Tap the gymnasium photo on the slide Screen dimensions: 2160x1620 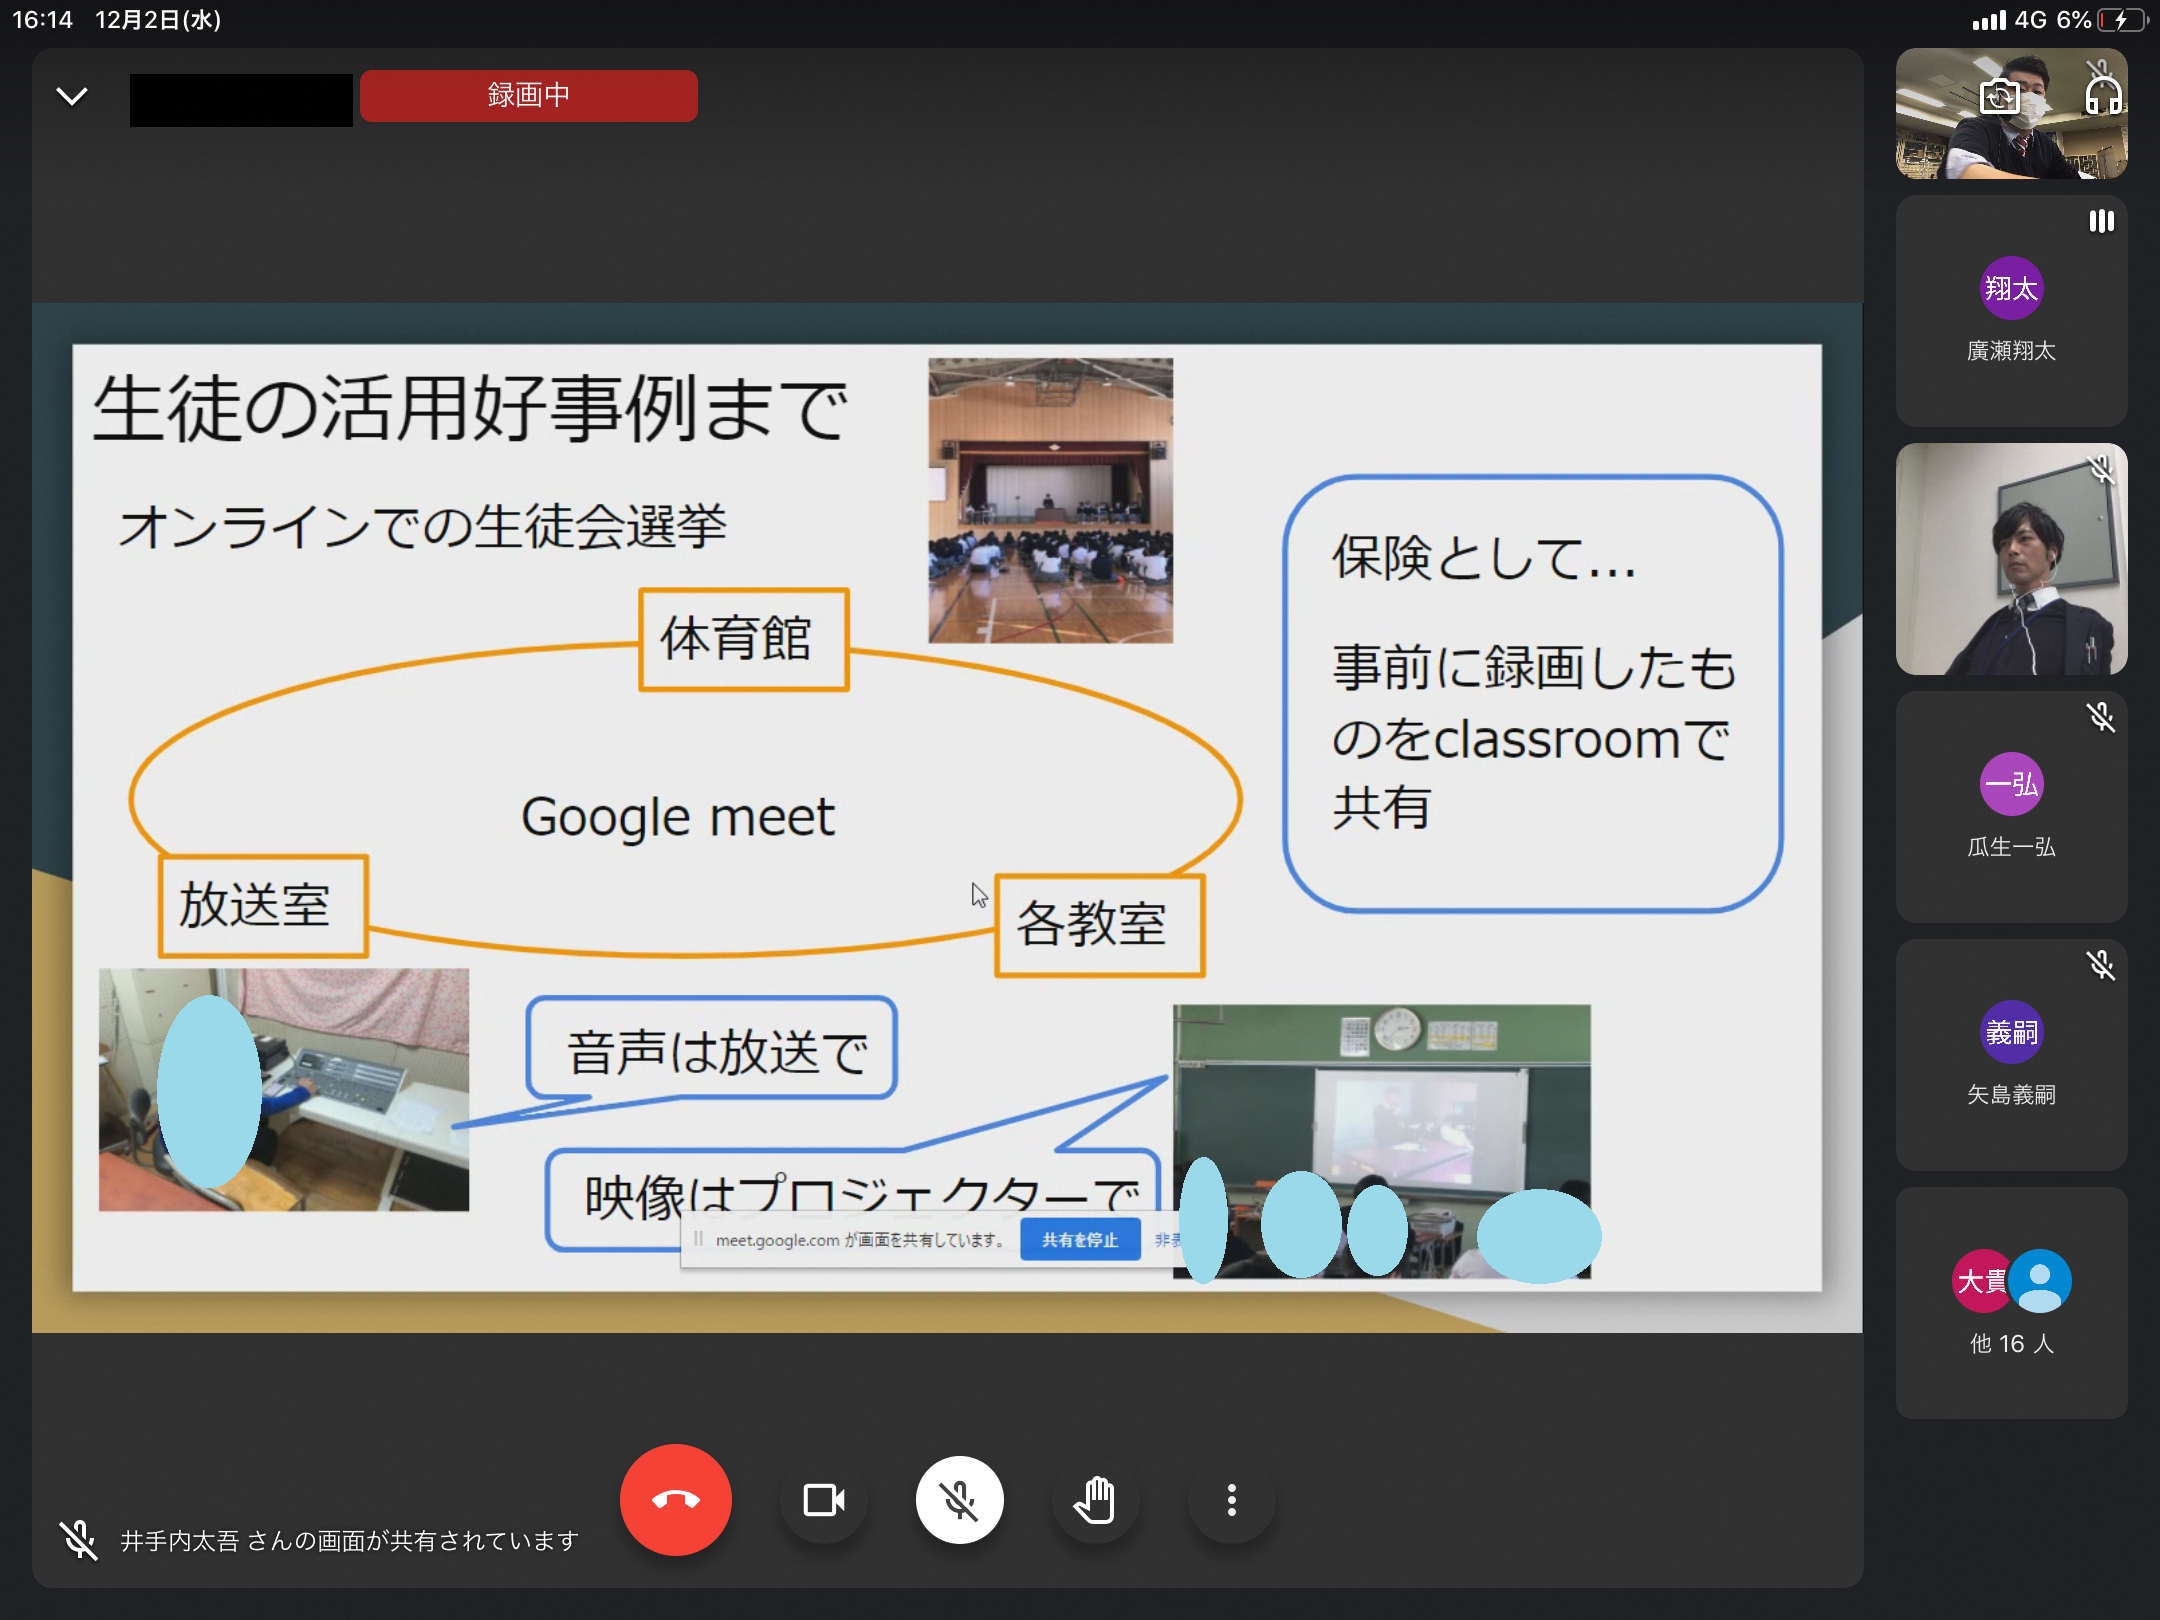point(1050,500)
